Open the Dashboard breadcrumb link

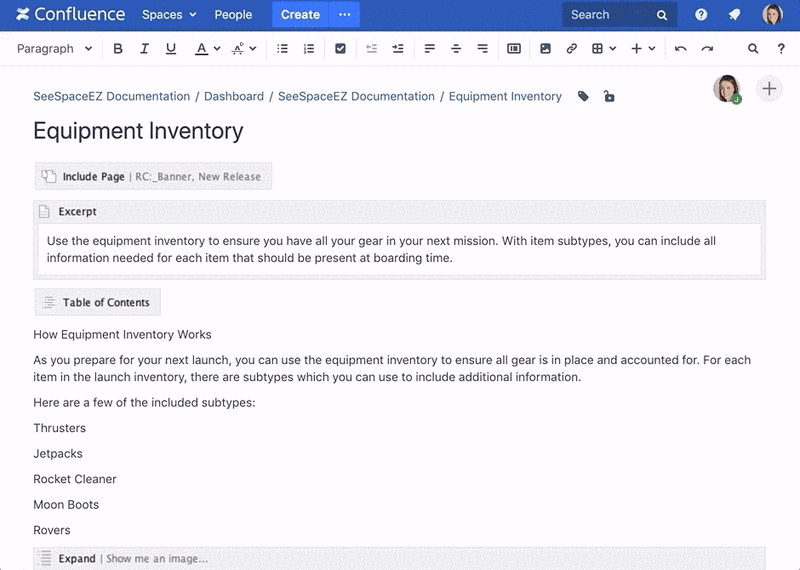click(234, 97)
